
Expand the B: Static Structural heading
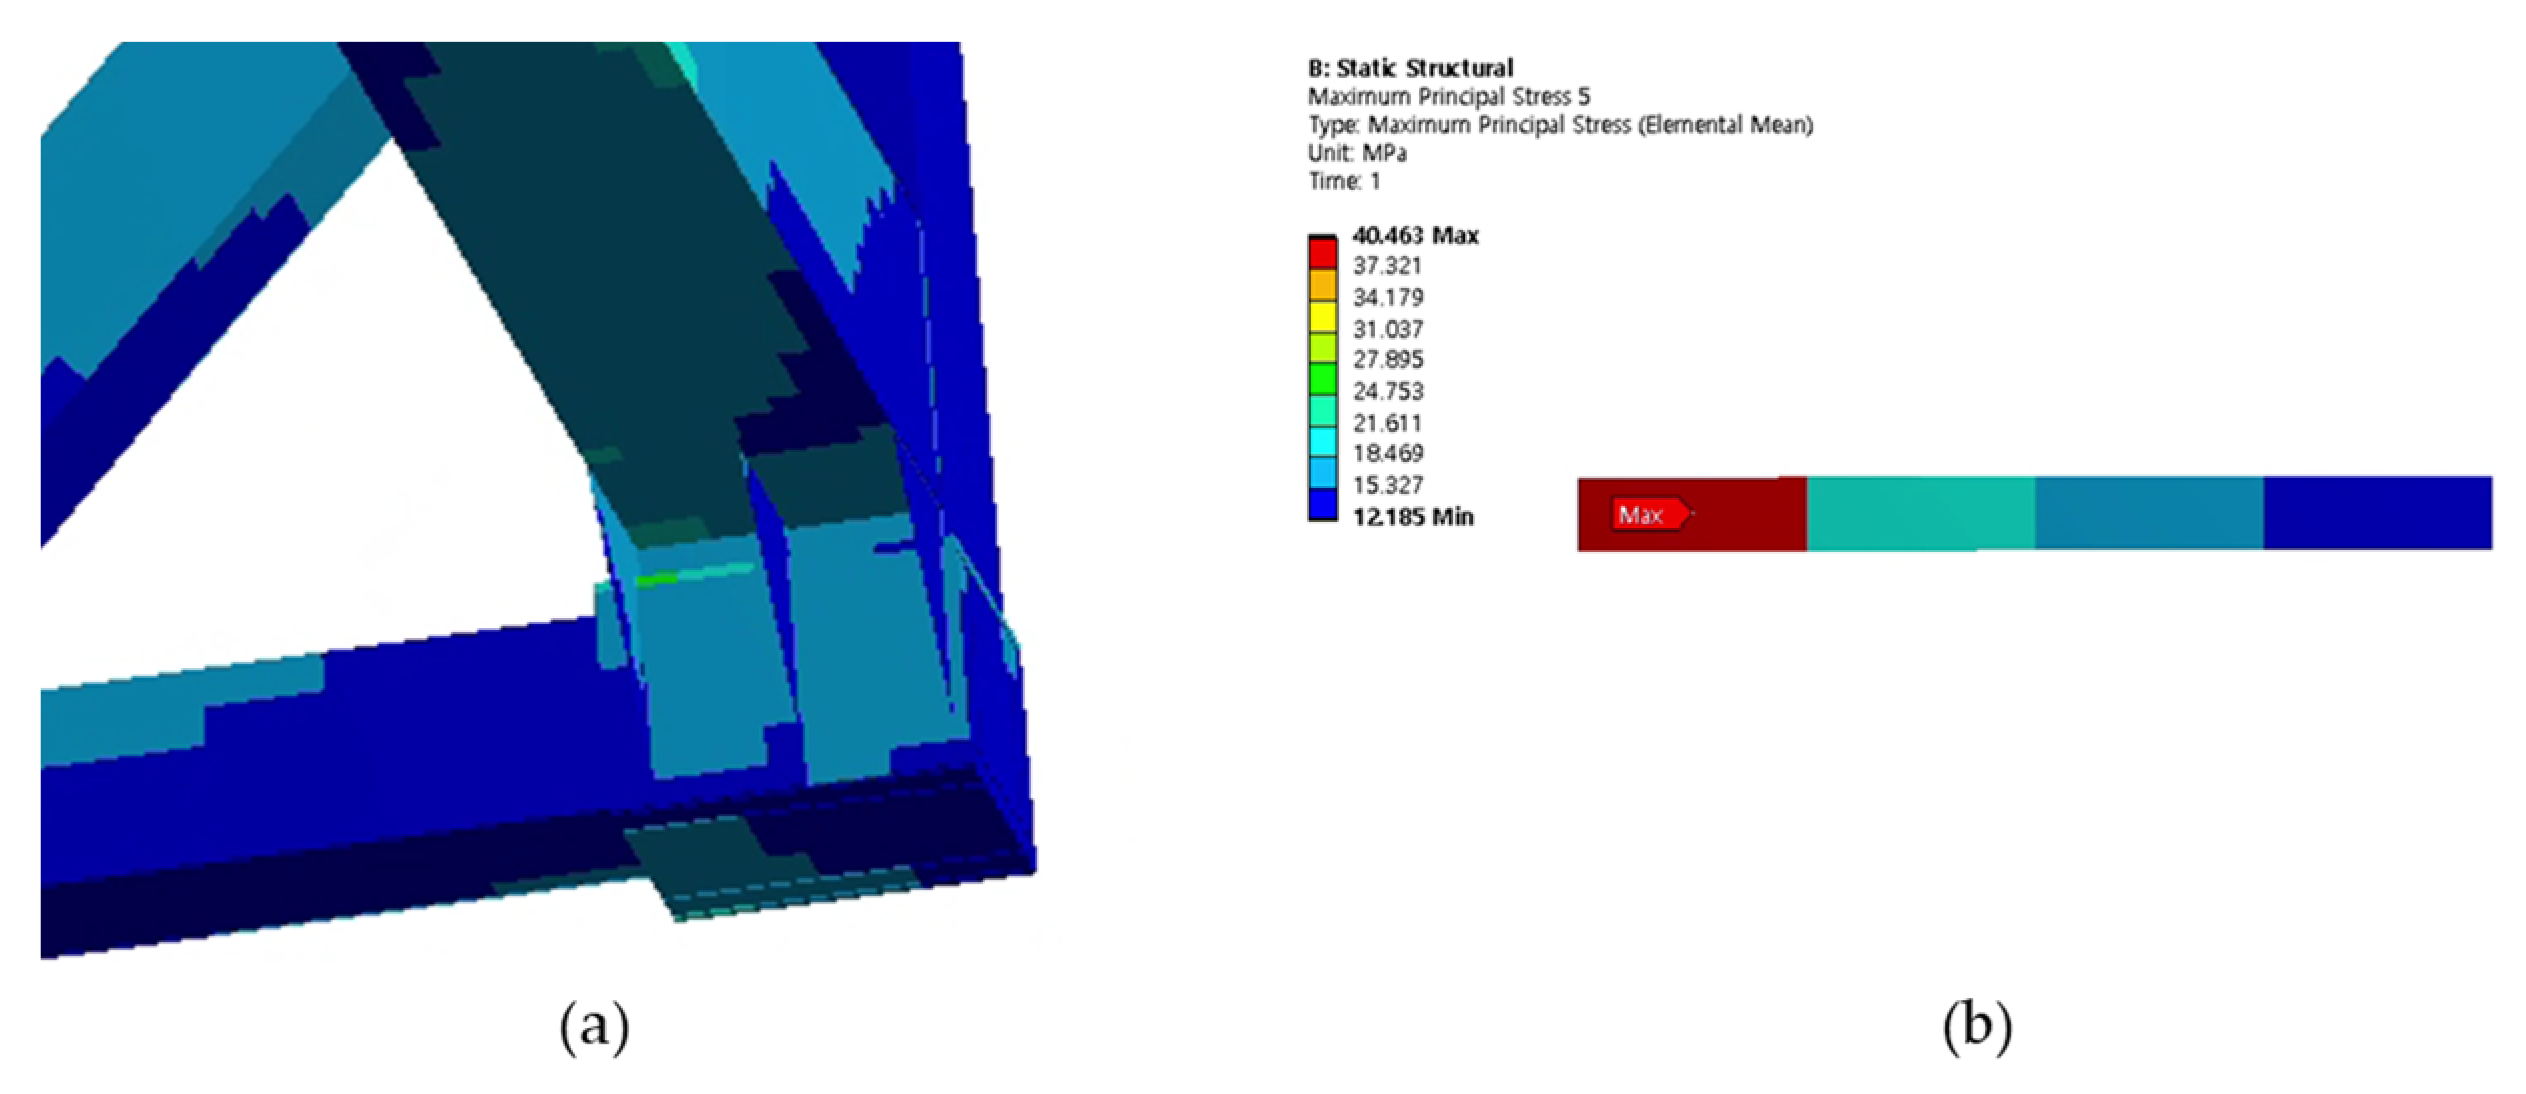click(1413, 68)
